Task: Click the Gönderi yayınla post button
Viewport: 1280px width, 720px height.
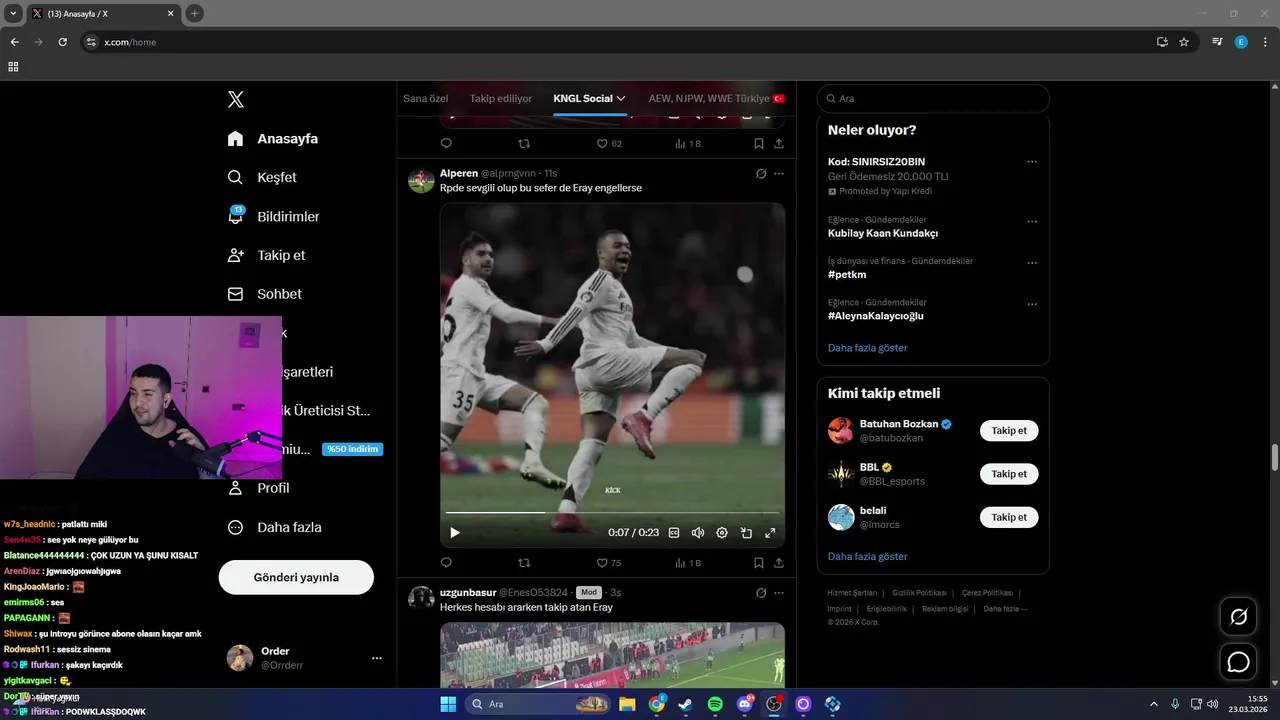Action: [296, 577]
